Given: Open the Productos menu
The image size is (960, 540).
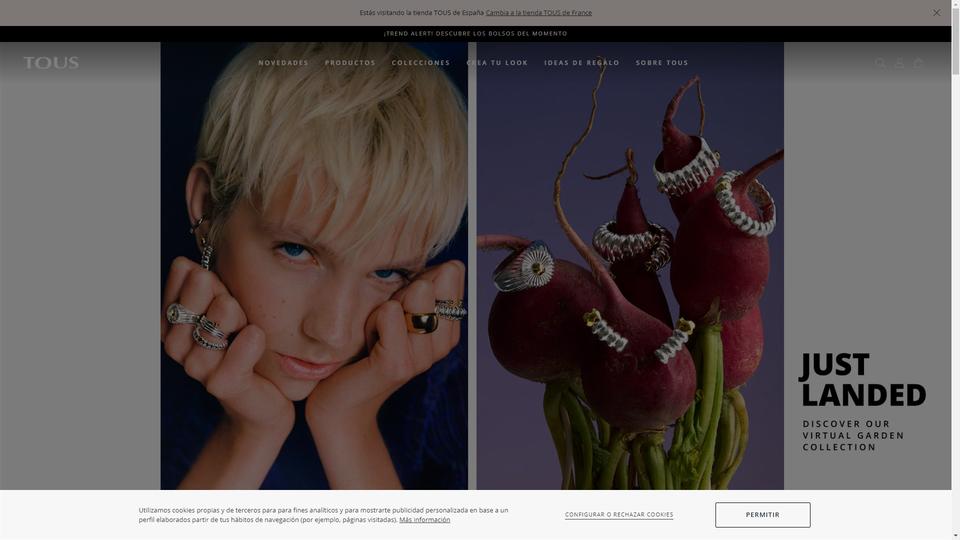Looking at the screenshot, I should (x=350, y=62).
